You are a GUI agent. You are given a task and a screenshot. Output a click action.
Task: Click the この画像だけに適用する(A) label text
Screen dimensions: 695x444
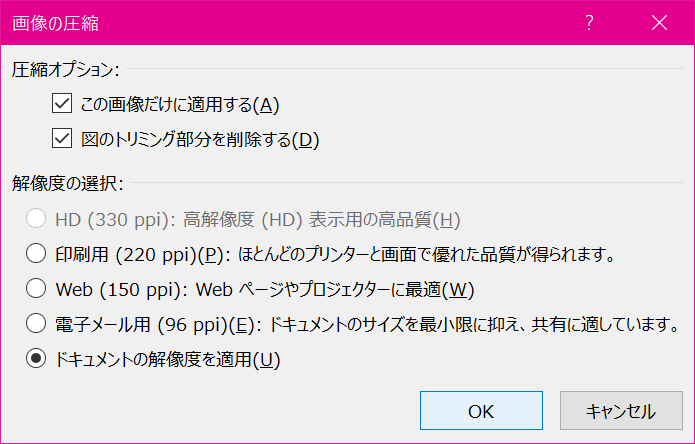tap(179, 104)
